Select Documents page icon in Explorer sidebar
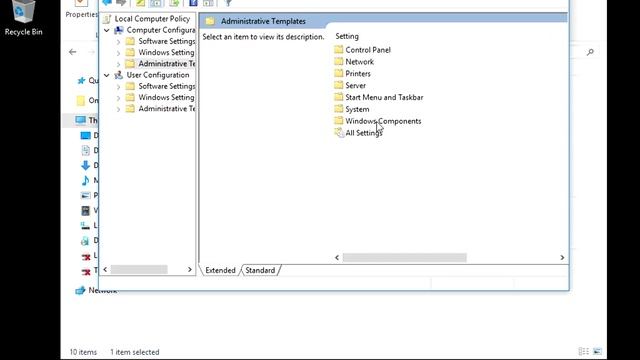This screenshot has height=360, width=640. click(85, 150)
